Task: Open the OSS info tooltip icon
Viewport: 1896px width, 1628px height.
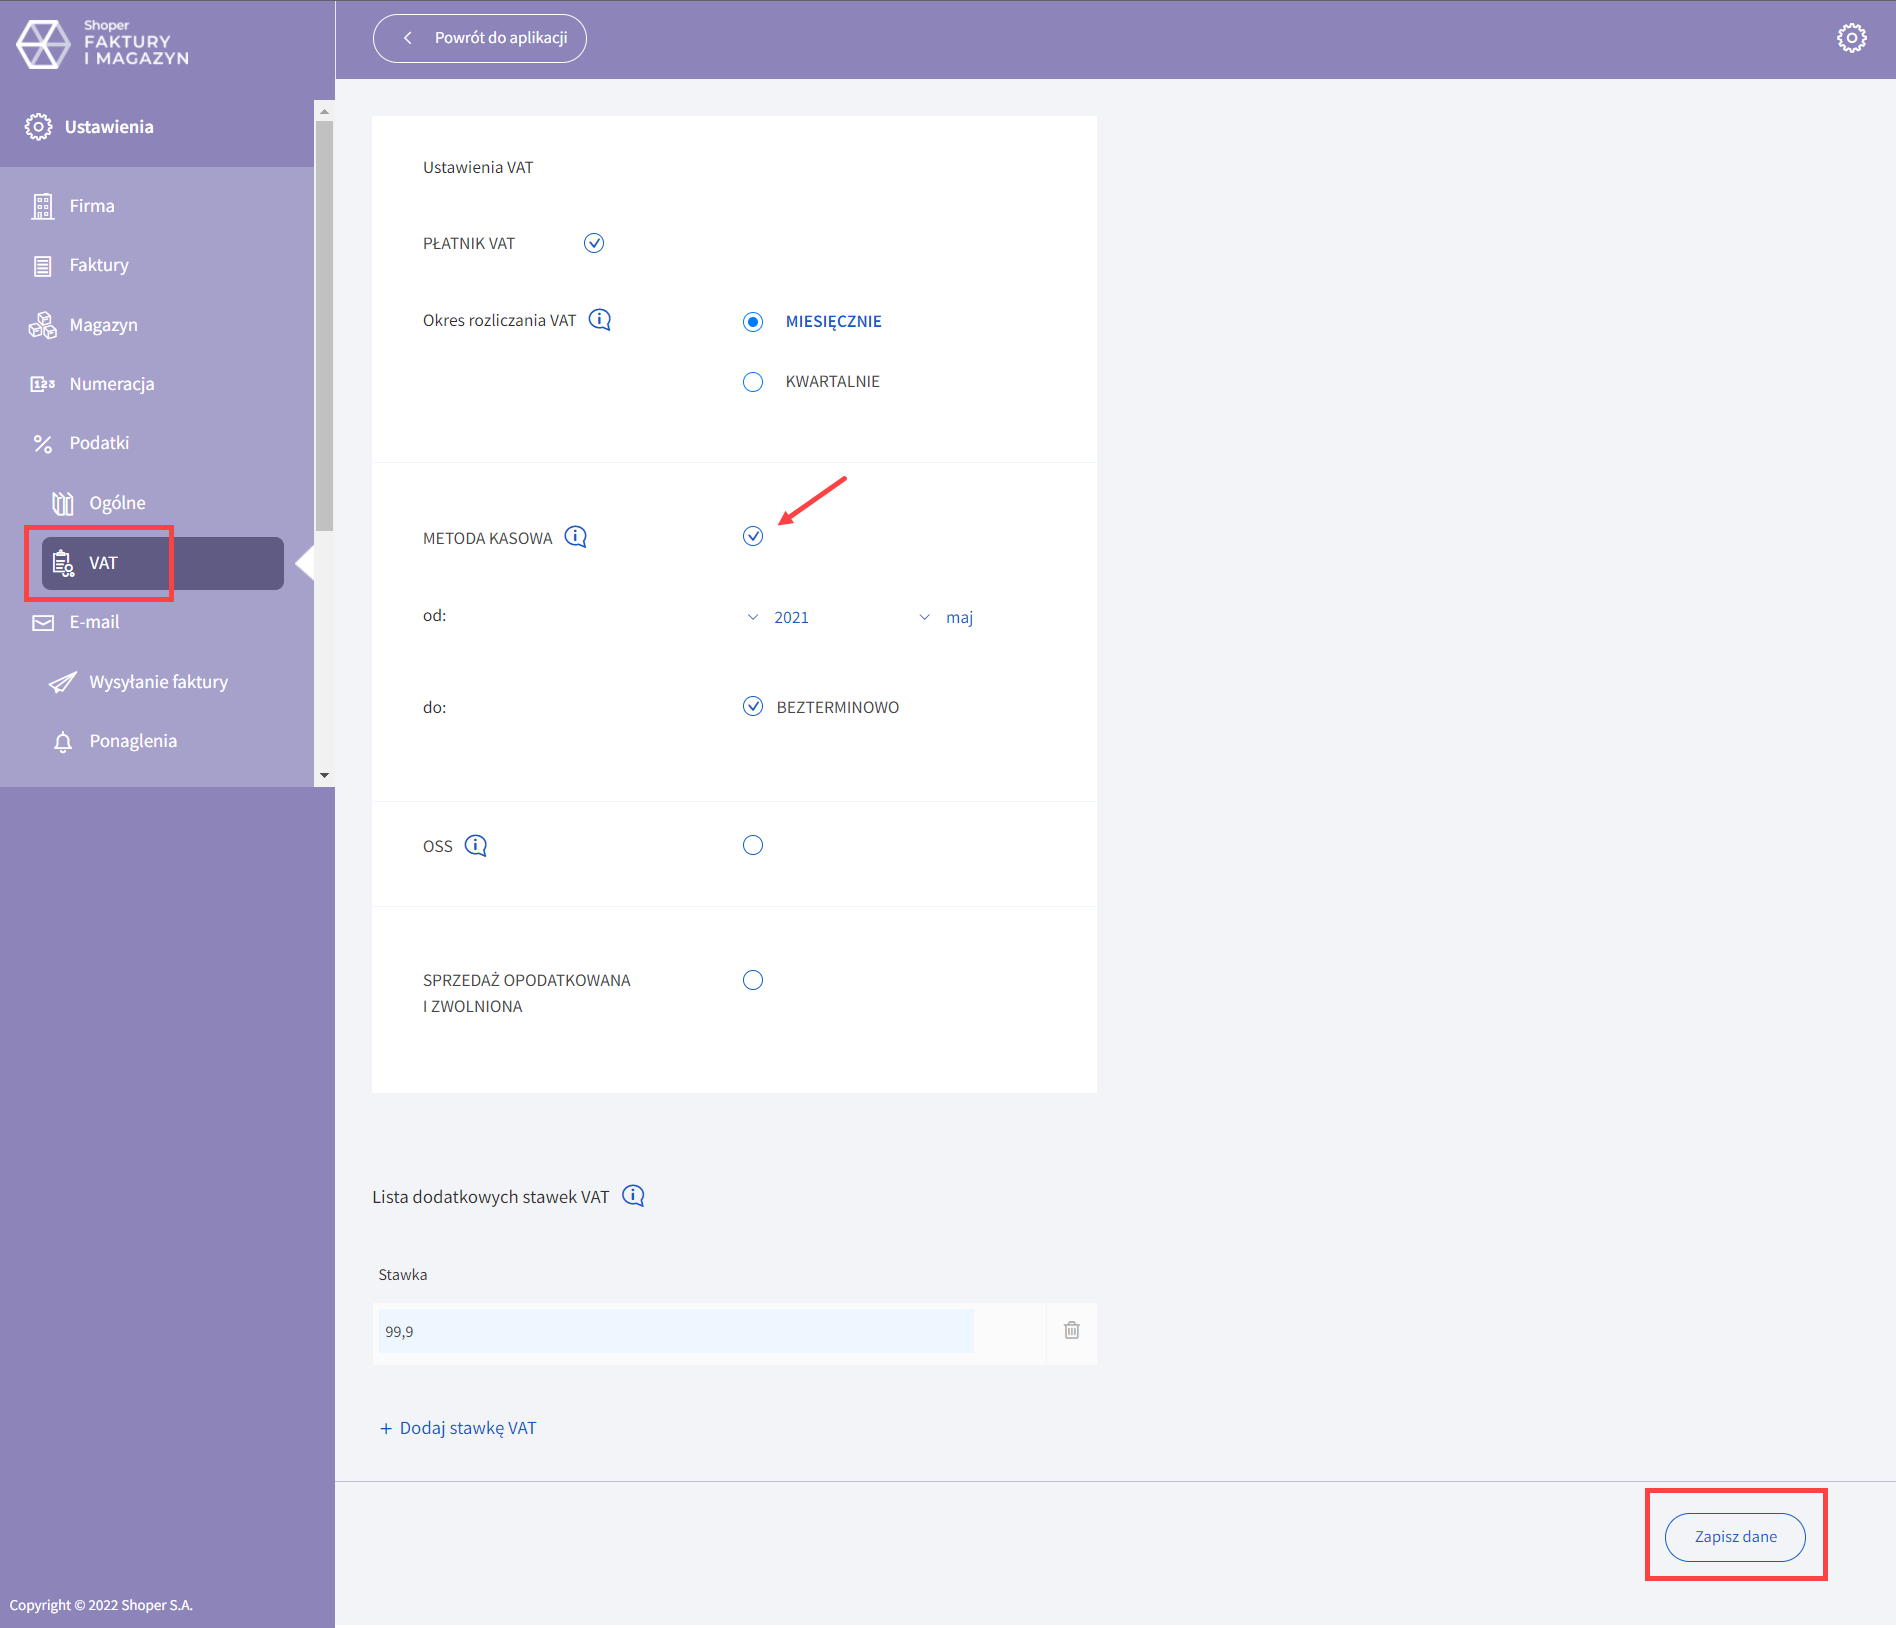Action: point(476,846)
